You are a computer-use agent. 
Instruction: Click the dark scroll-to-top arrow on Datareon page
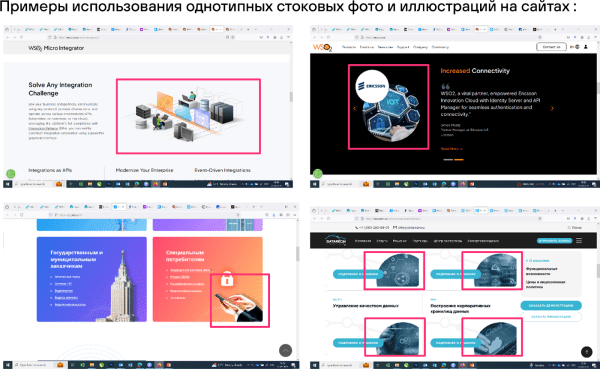(587, 351)
